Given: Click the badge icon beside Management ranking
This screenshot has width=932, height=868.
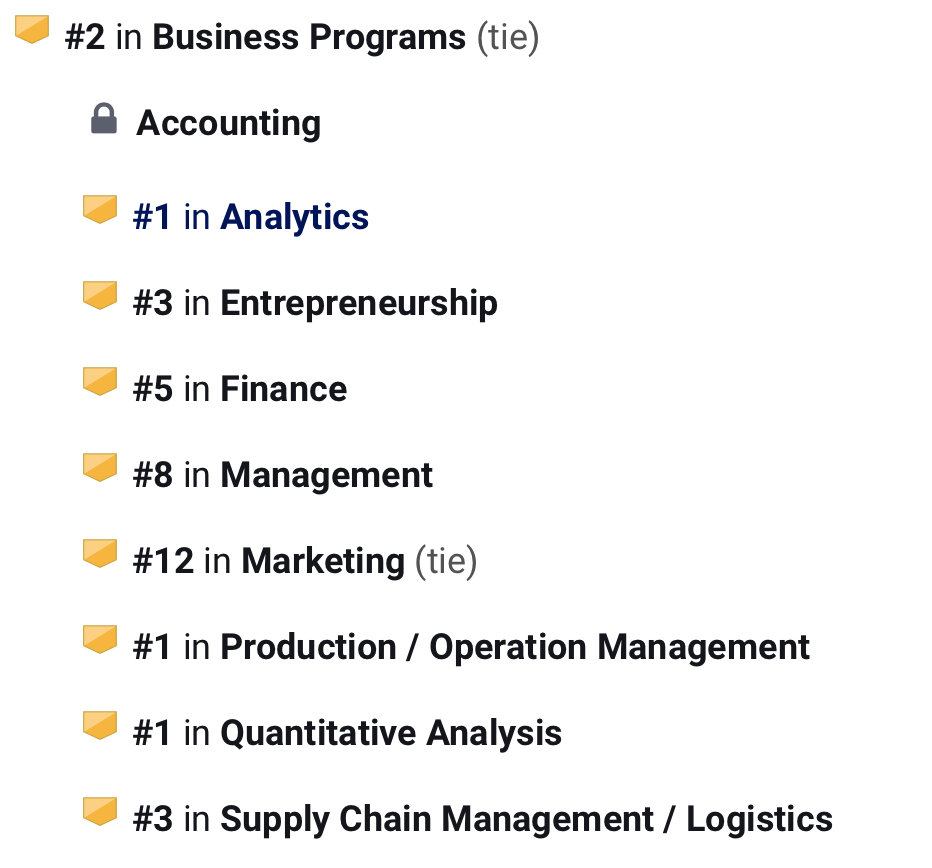Looking at the screenshot, I should pos(100,467).
